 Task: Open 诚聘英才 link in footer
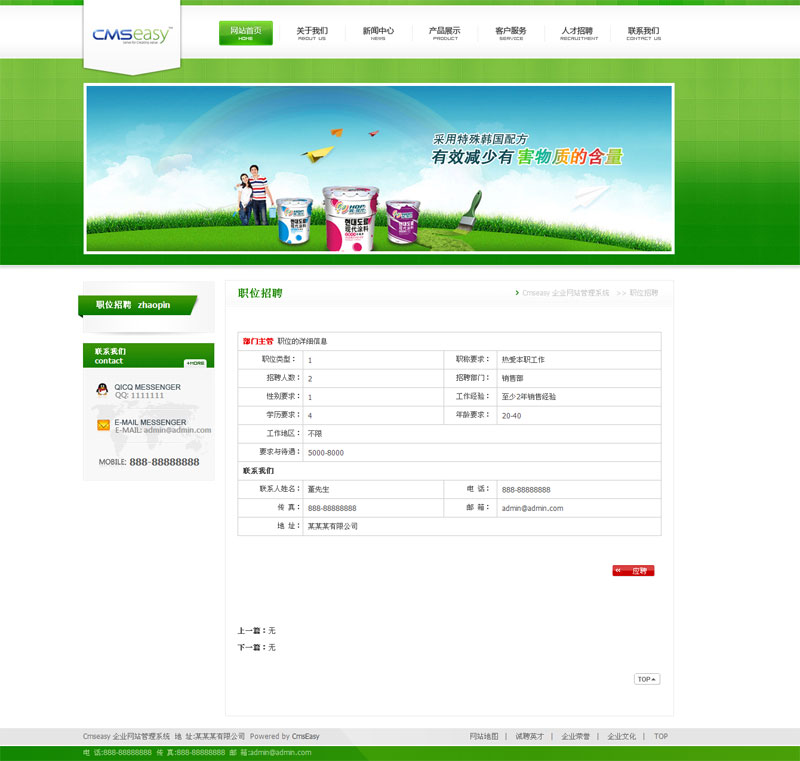point(530,736)
